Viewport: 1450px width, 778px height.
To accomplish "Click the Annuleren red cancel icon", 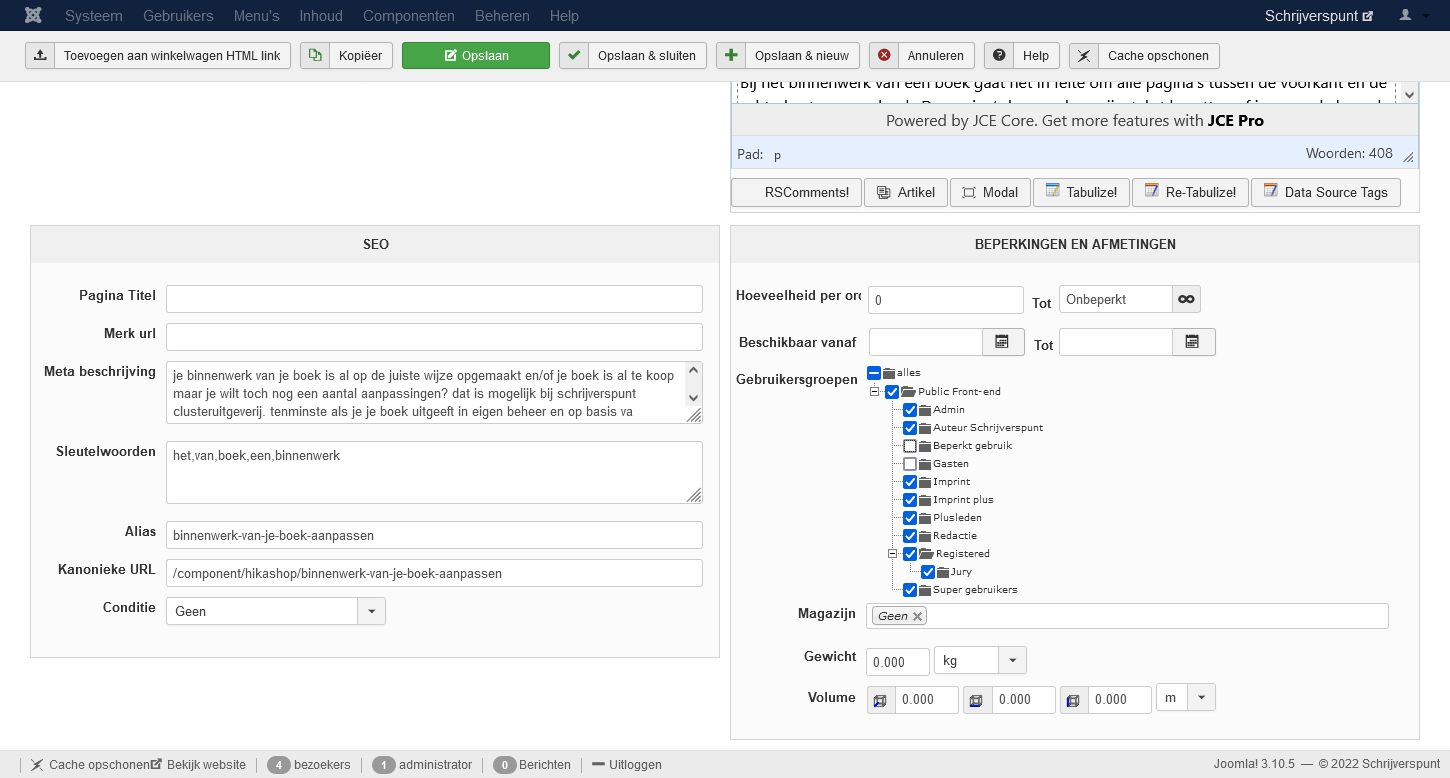I will click(x=884, y=56).
